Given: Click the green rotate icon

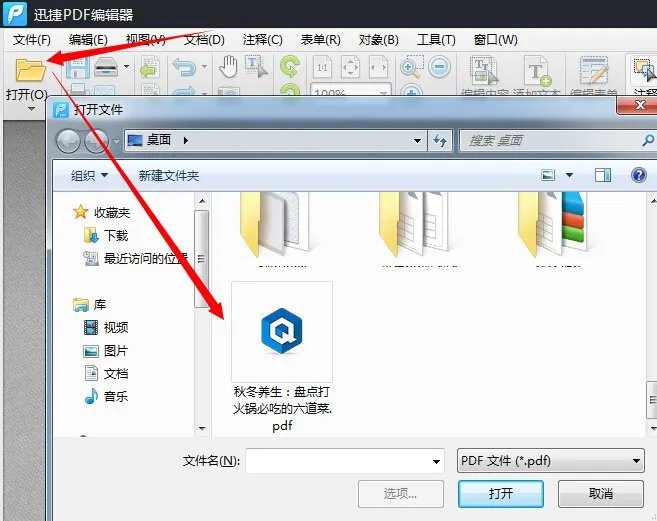Looking at the screenshot, I should (290, 67).
